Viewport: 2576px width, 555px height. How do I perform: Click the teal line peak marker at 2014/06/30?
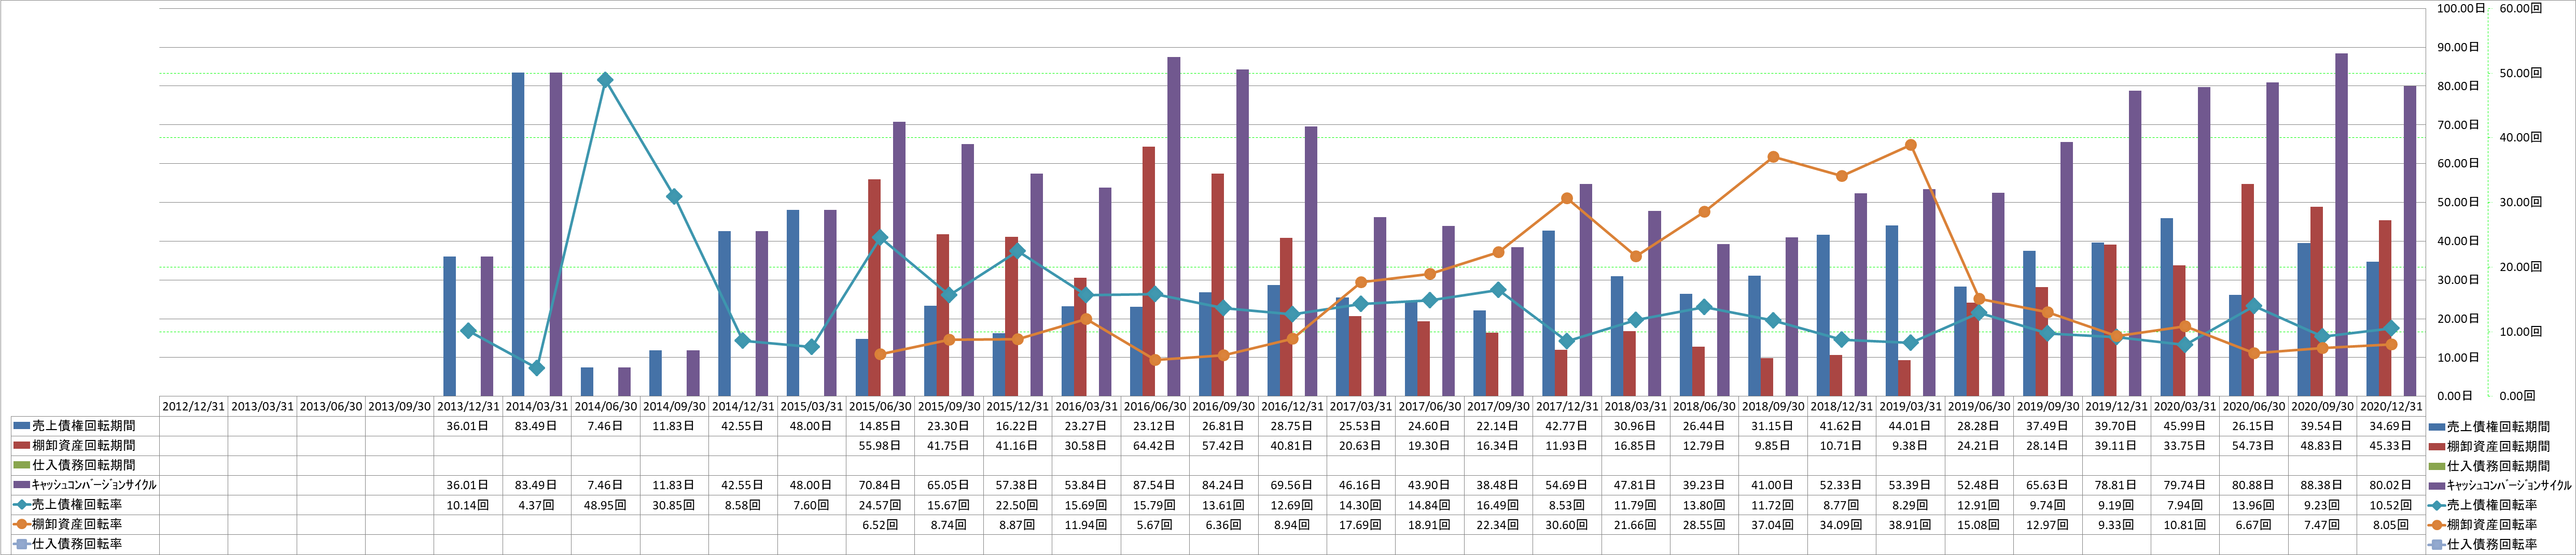pyautogui.click(x=605, y=80)
